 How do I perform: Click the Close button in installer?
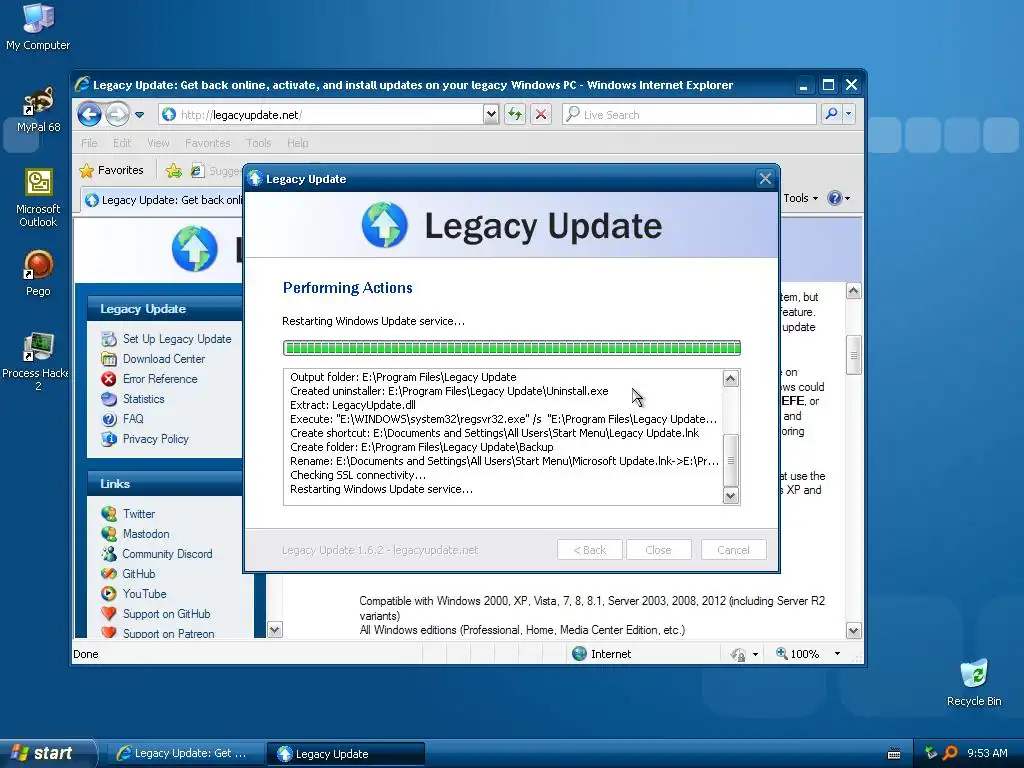click(658, 550)
